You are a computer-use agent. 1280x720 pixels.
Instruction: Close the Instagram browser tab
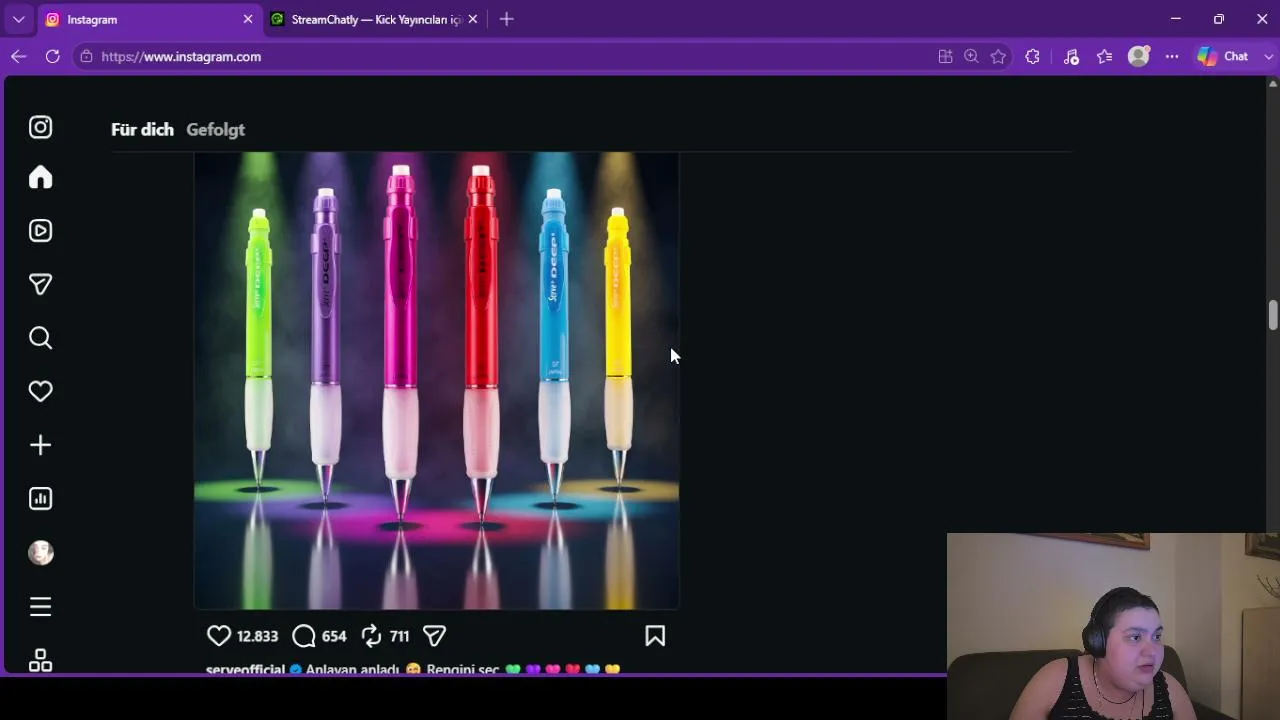pos(248,19)
